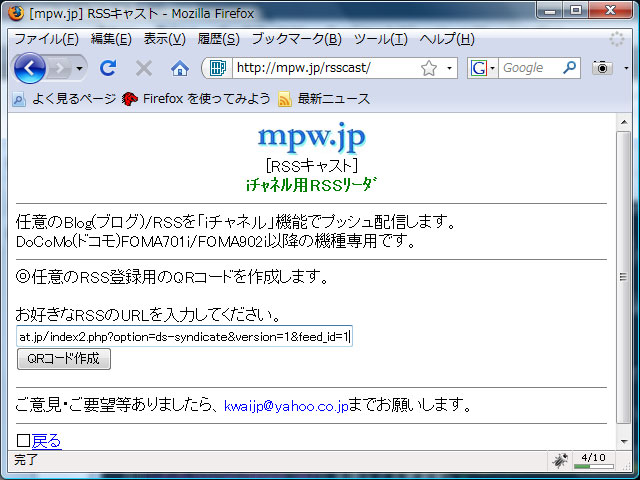This screenshot has height=480, width=640.
Task: Open the 最新ニュース feed bookmark
Action: [324, 99]
